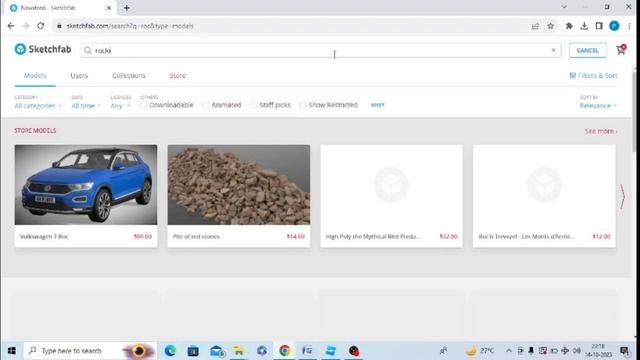Screen dimensions: 640x360
Task: Enable the Show Restricted checkbox
Action: (x=302, y=105)
